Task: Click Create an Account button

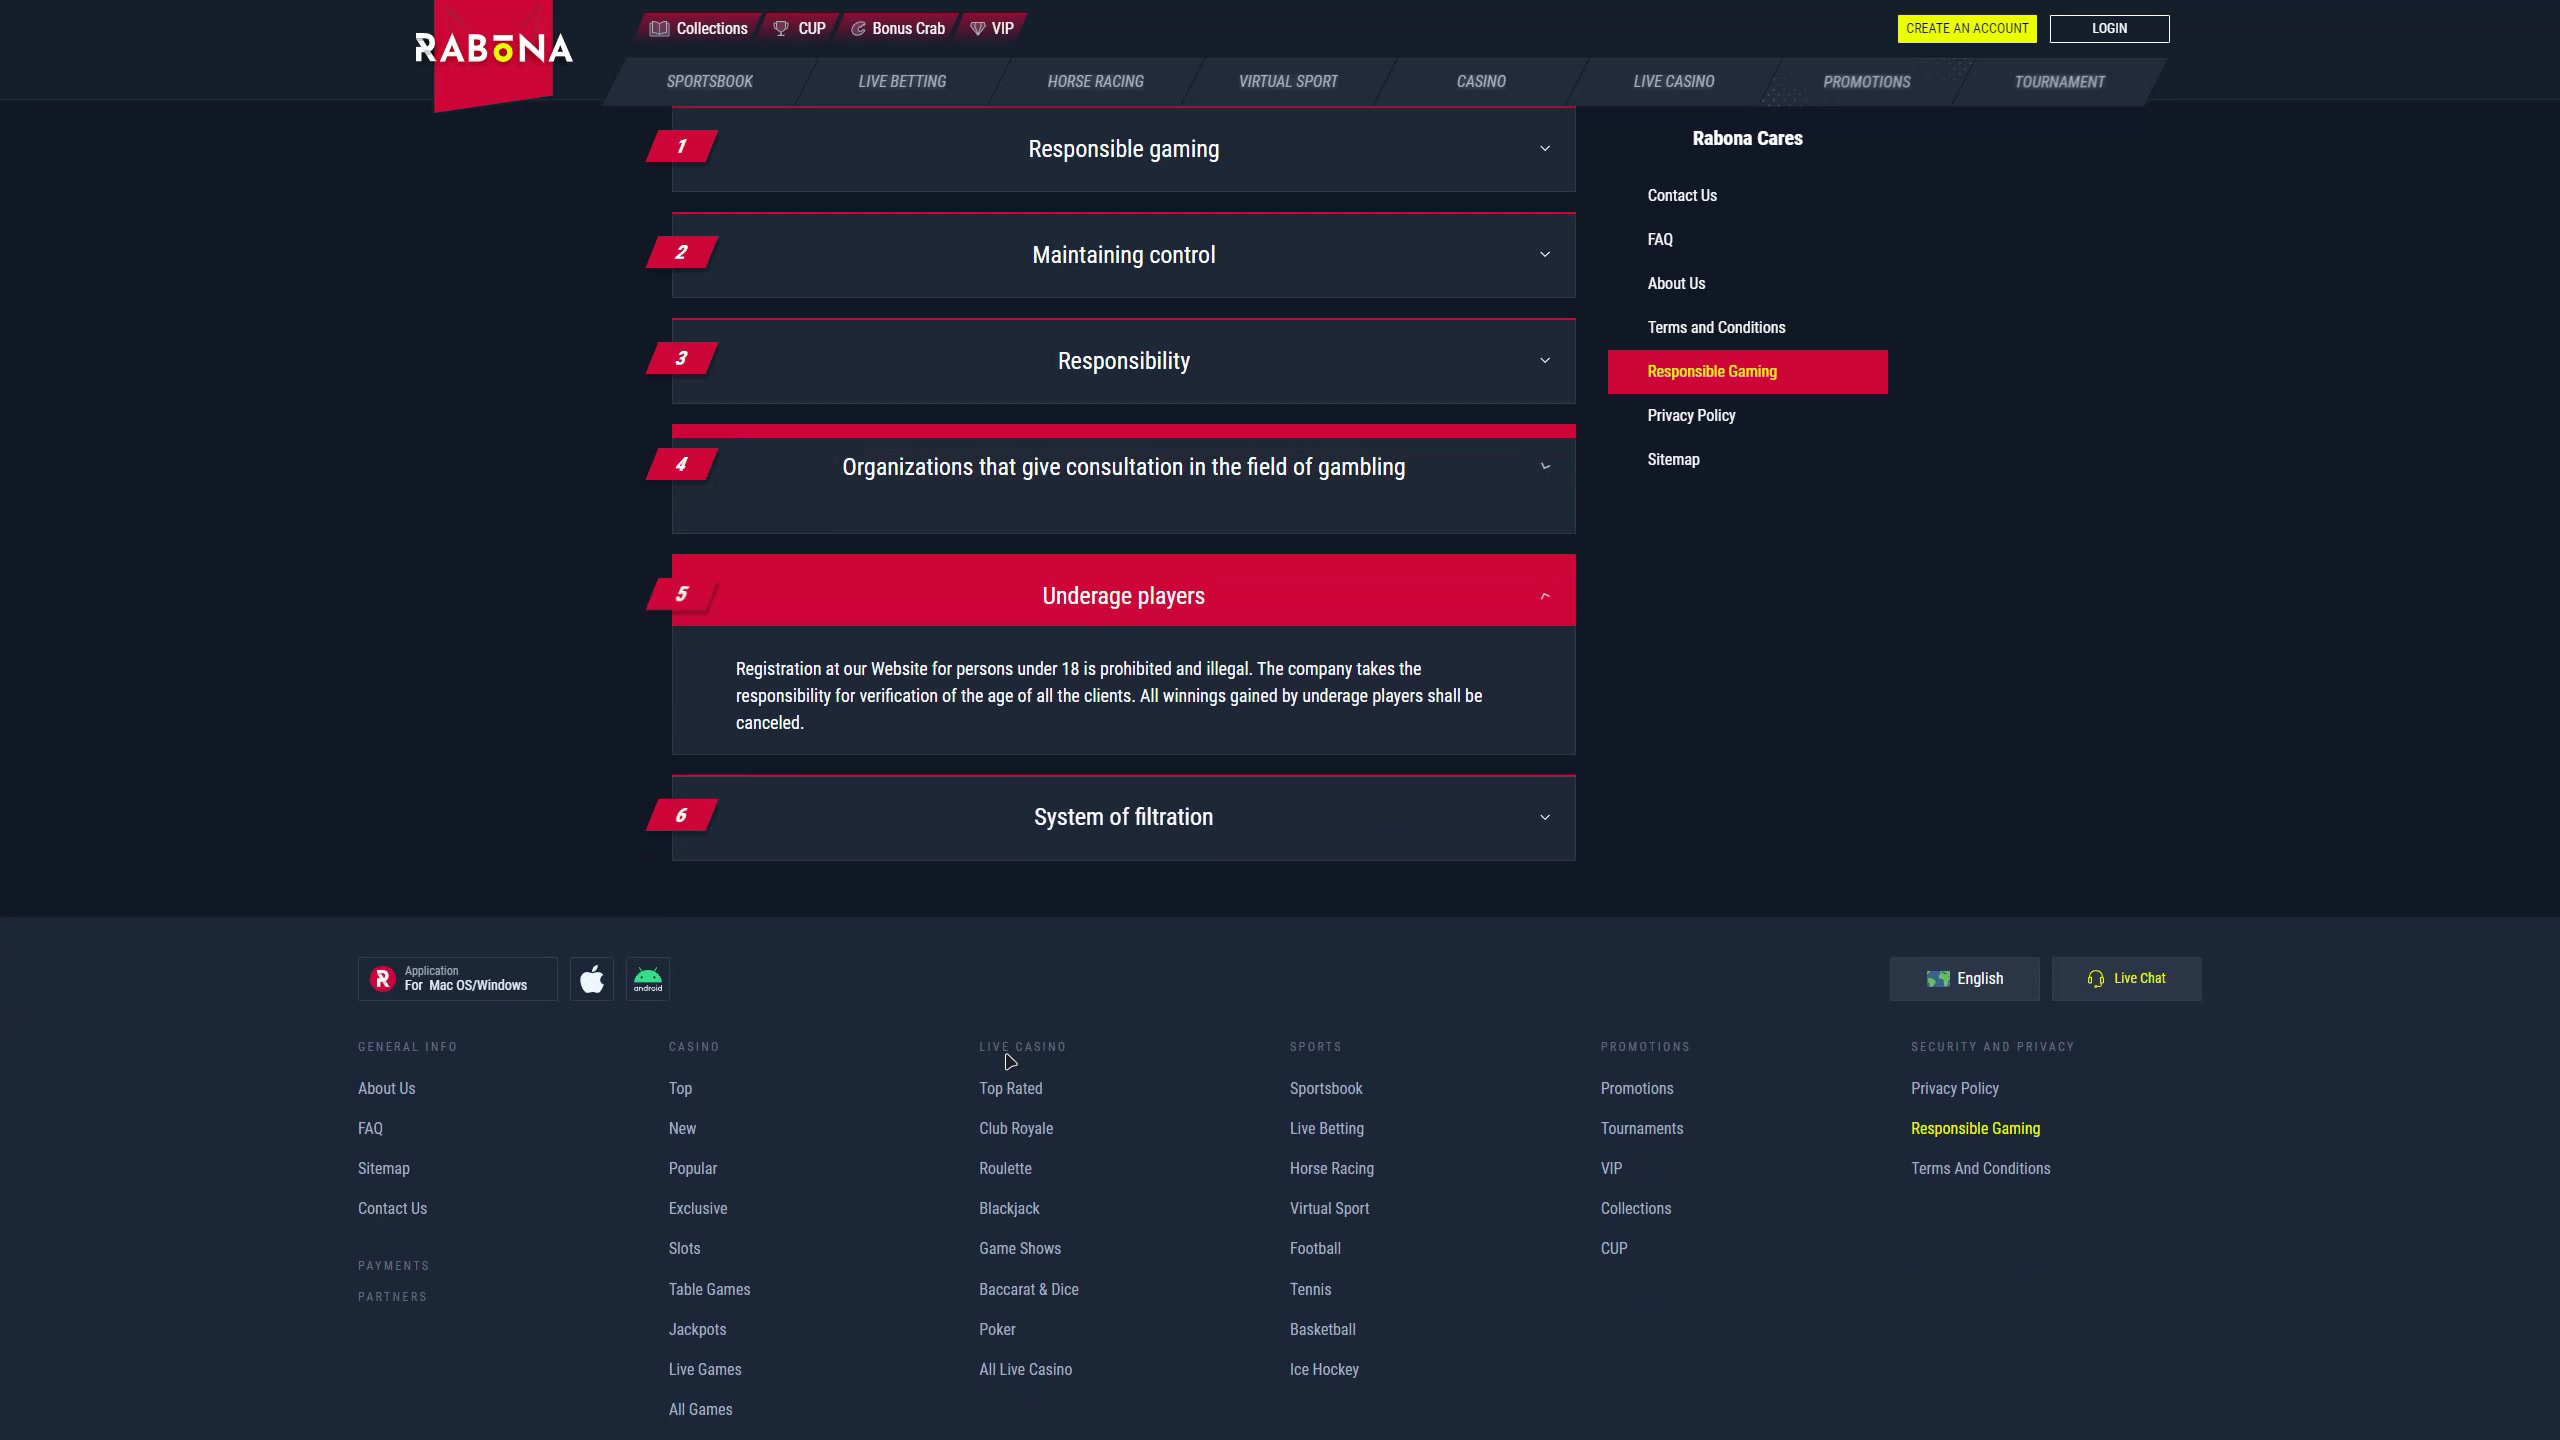Action: (1966, 28)
